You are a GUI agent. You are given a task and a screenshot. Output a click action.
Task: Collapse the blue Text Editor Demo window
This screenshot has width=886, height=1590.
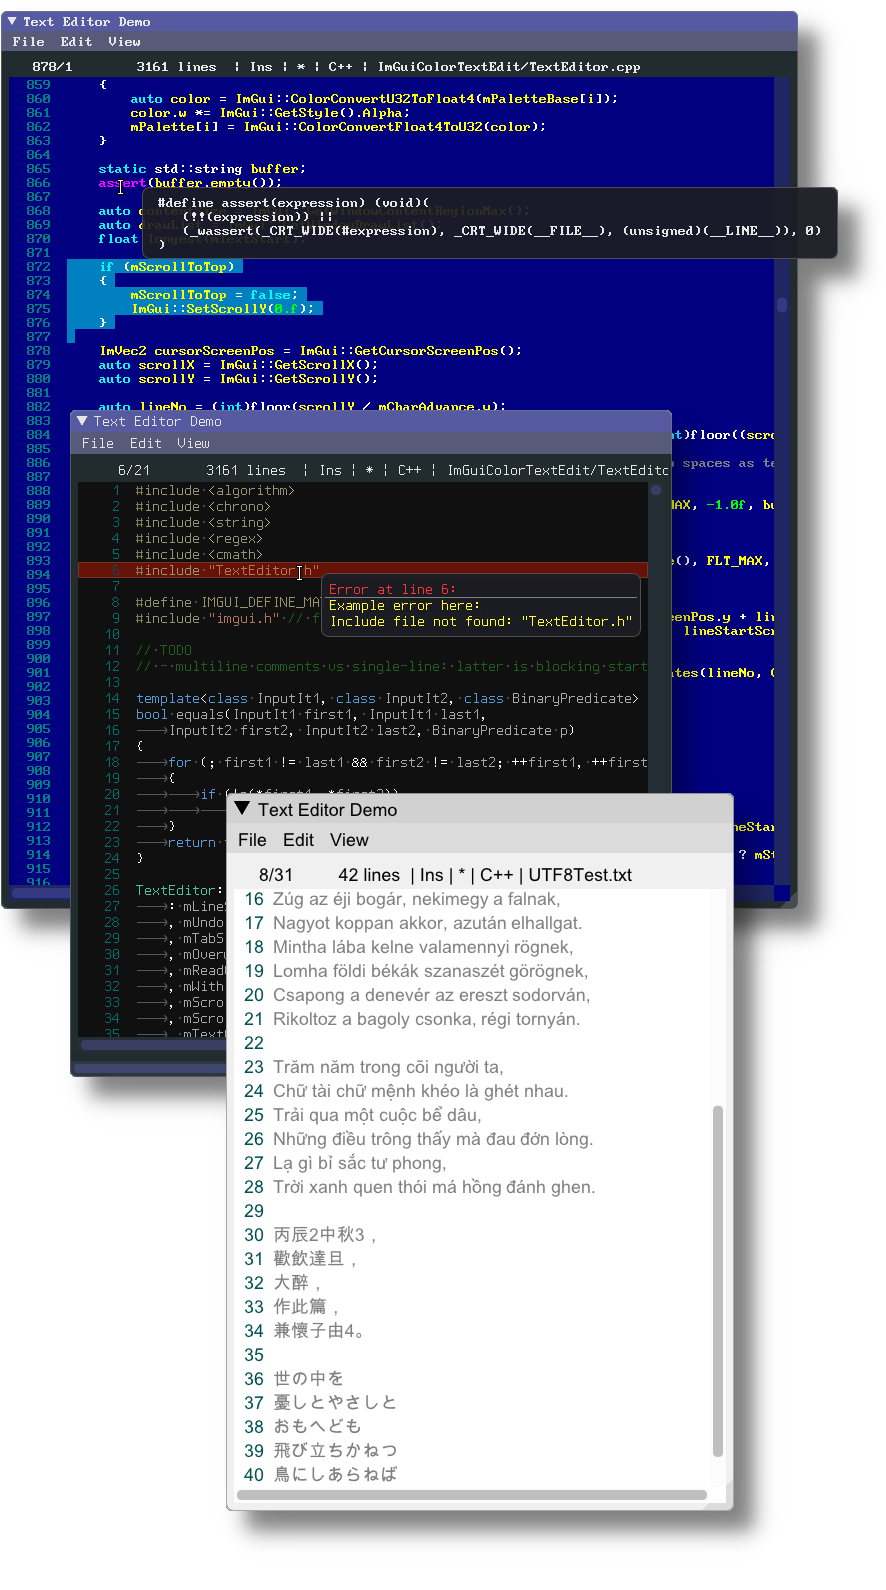[x=13, y=21]
